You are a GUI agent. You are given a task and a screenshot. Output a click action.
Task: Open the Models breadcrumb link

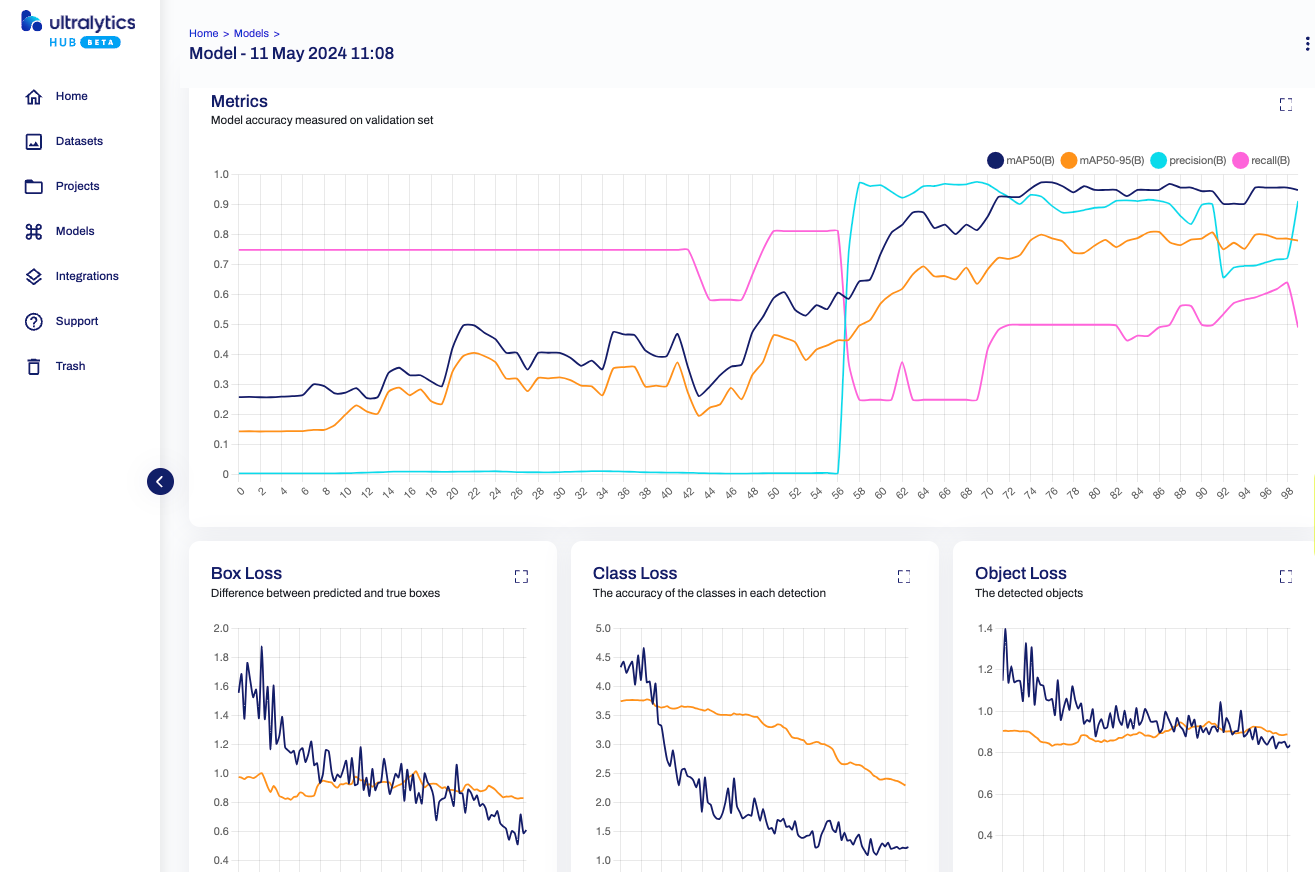click(251, 34)
